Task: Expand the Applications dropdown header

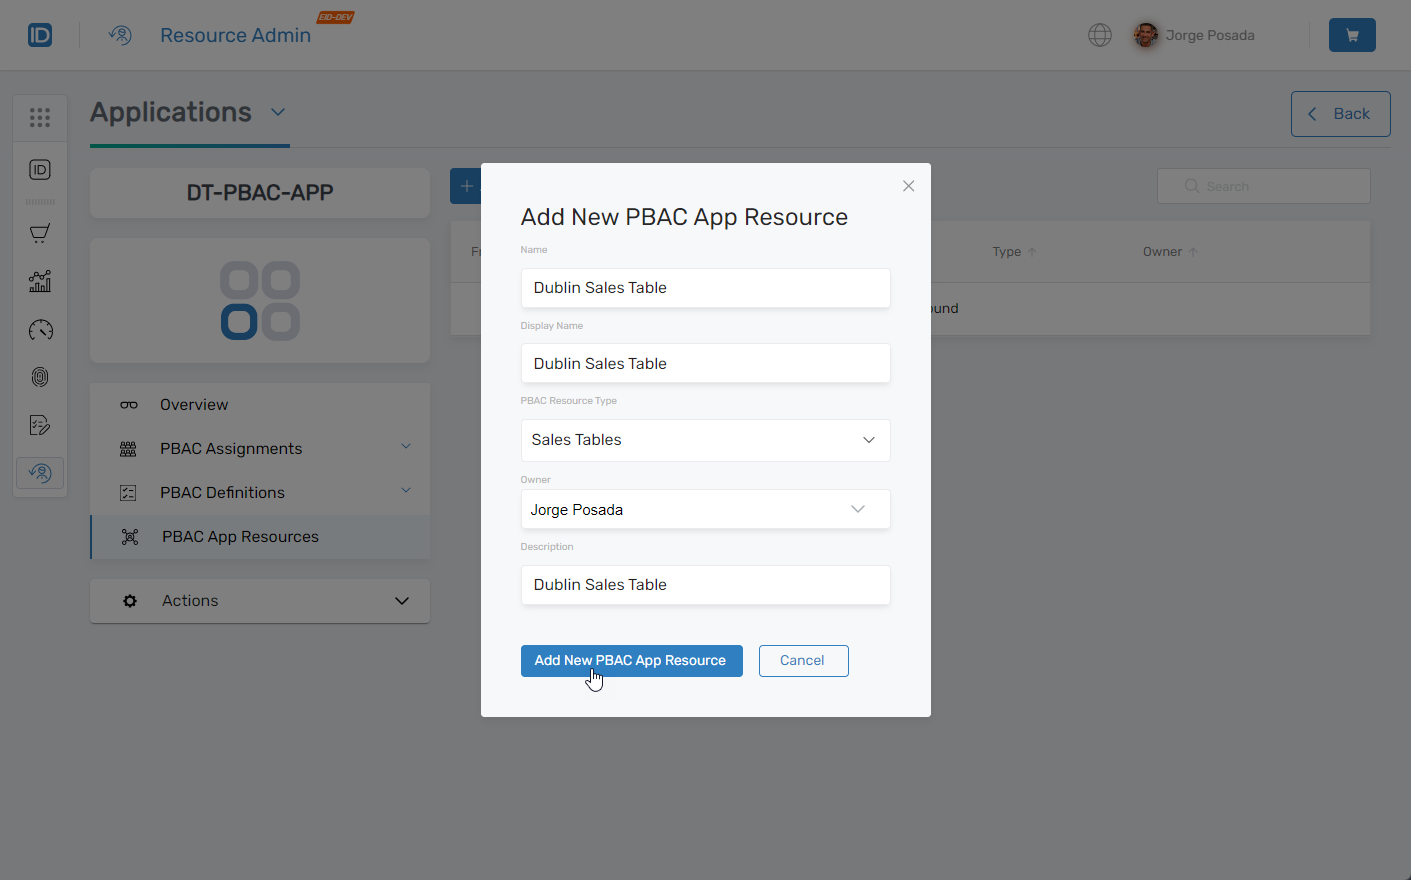Action: 277,112
